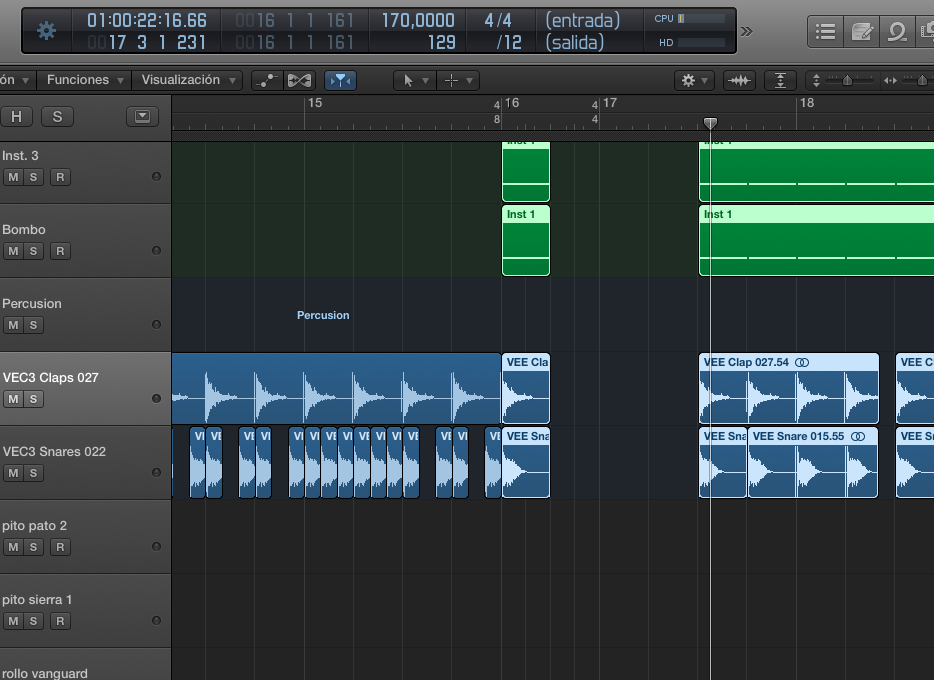Screen dimensions: 934x680
Task: Select the short Inst 1 region on Bombo
Action: (526, 241)
